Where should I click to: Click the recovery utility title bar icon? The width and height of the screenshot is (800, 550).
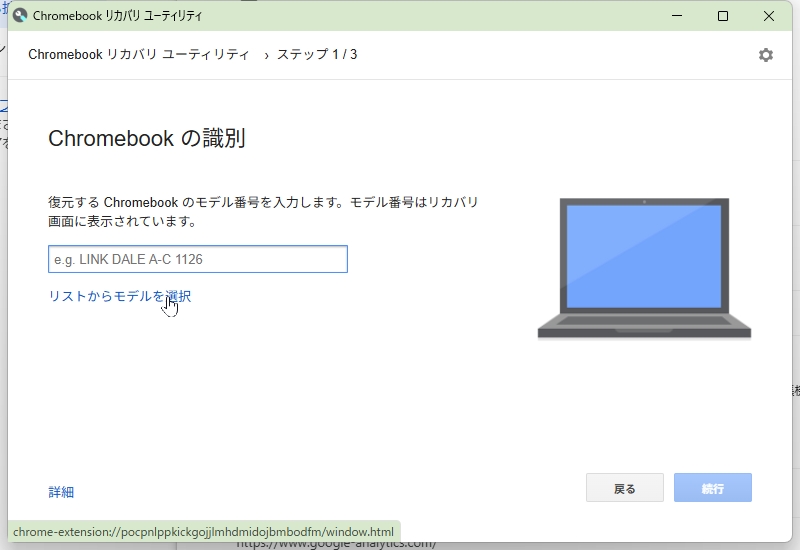(20, 16)
